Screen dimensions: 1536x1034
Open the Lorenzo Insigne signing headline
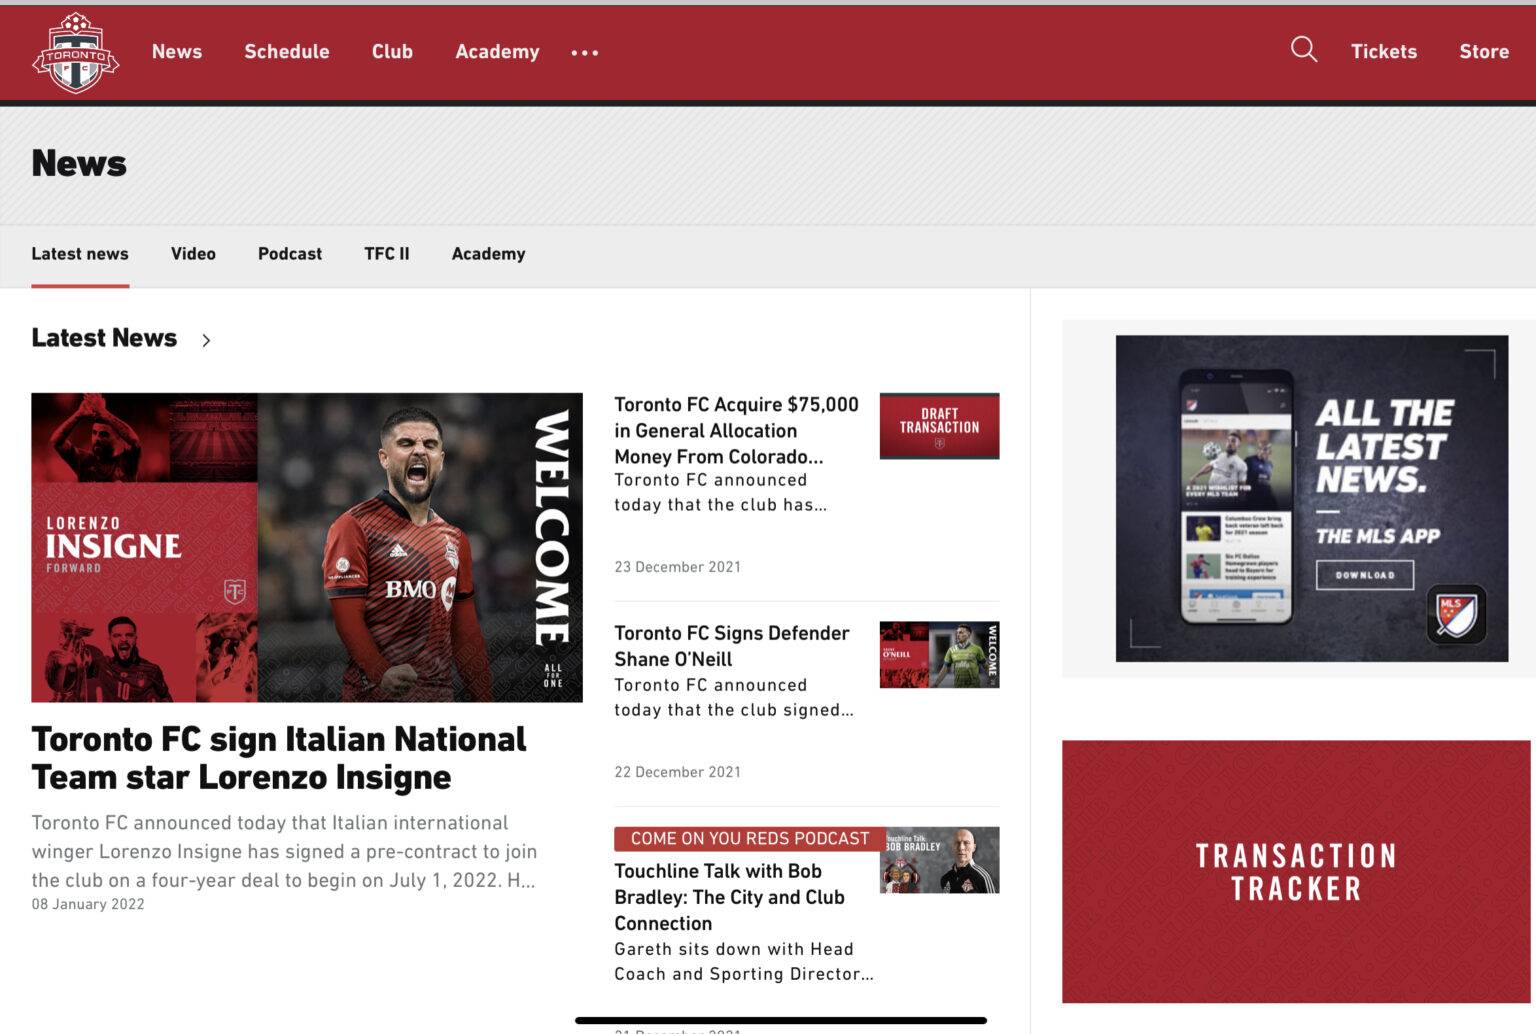pos(279,758)
